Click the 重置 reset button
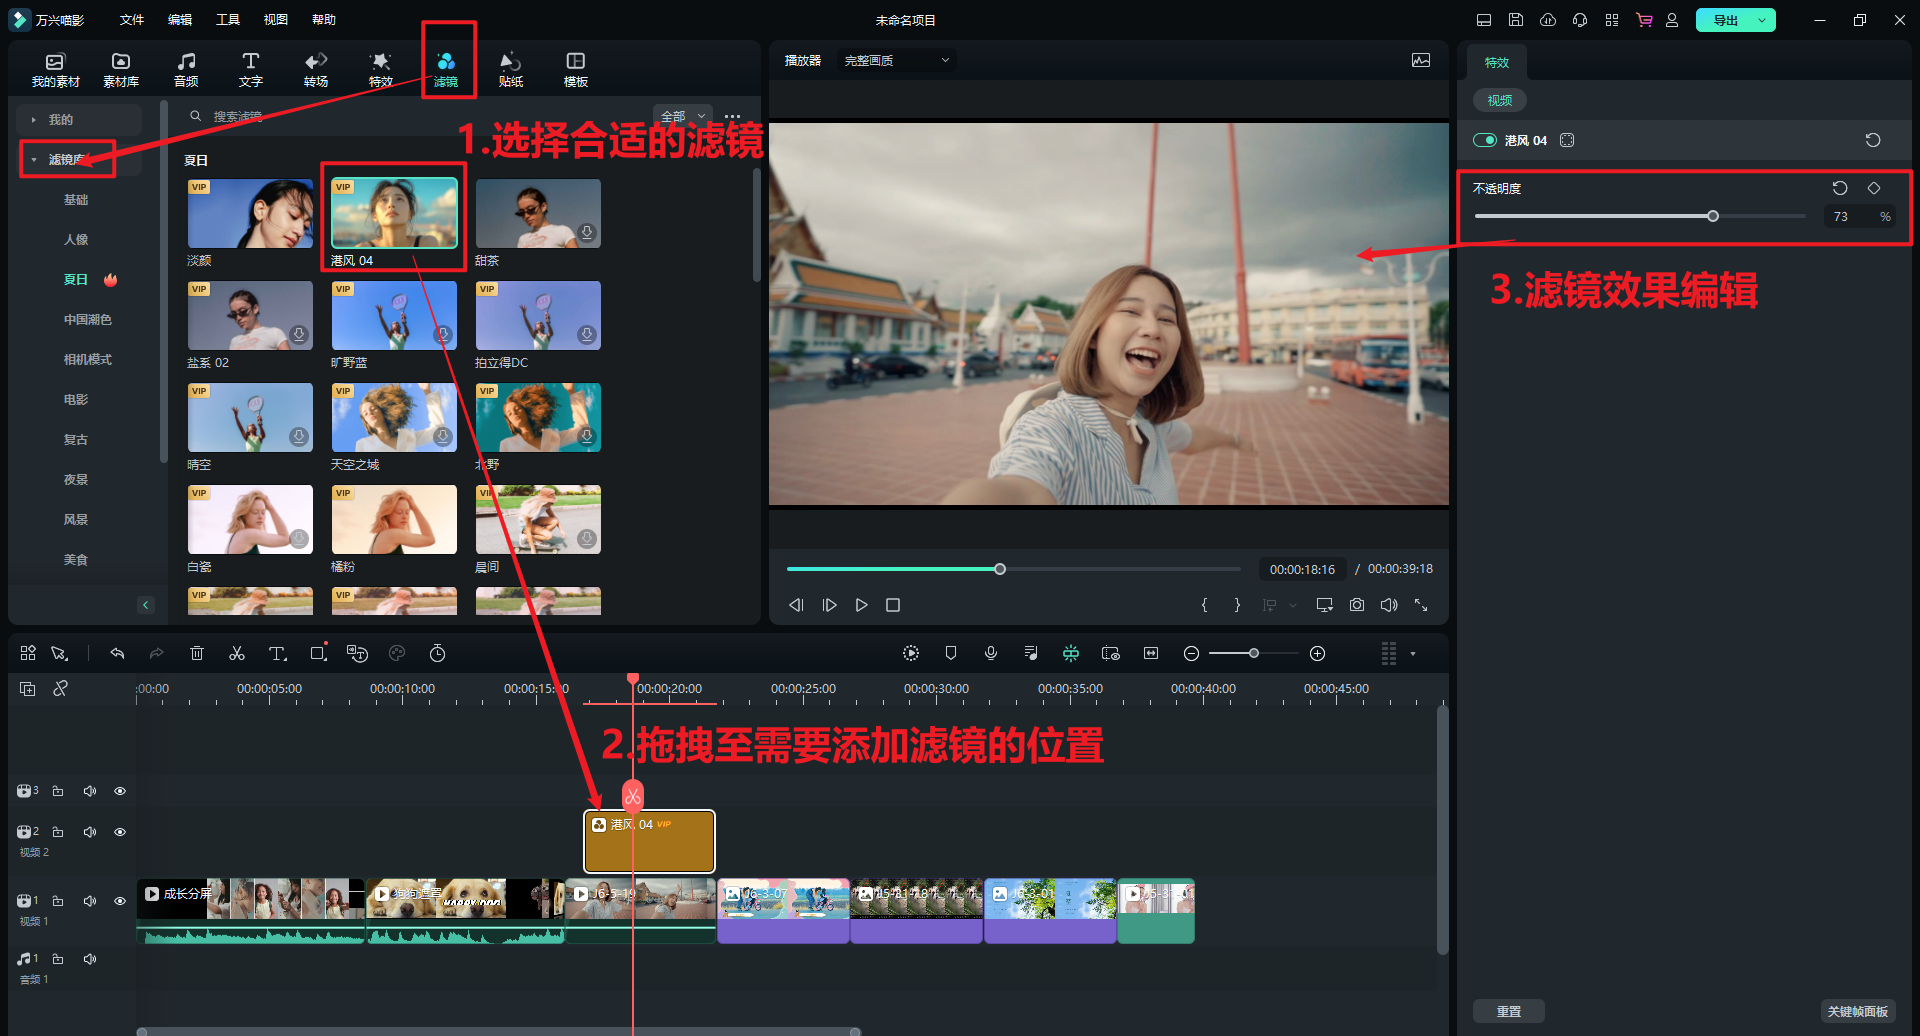The height and width of the screenshot is (1036, 1920). point(1508,1011)
